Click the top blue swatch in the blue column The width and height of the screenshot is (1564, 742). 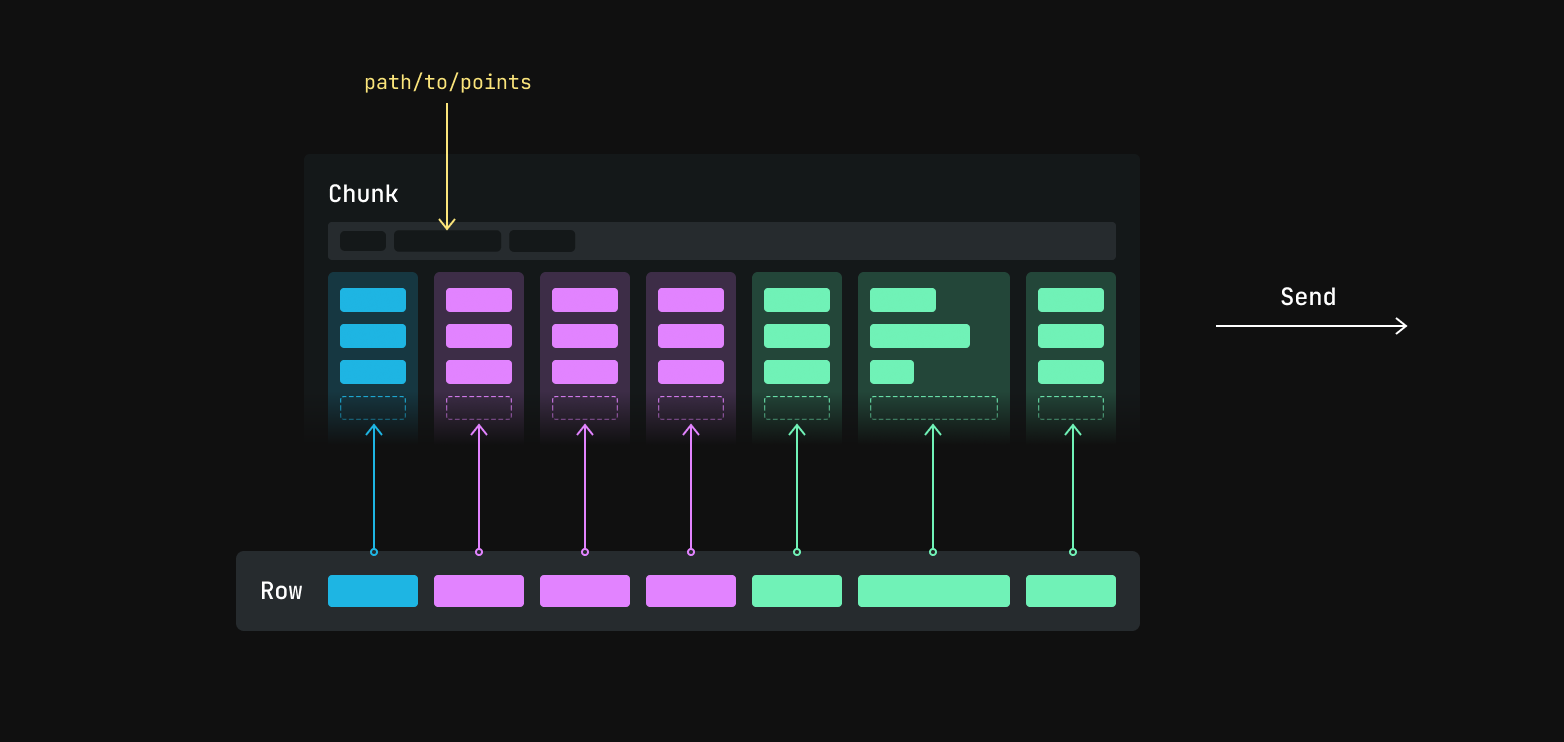373,299
